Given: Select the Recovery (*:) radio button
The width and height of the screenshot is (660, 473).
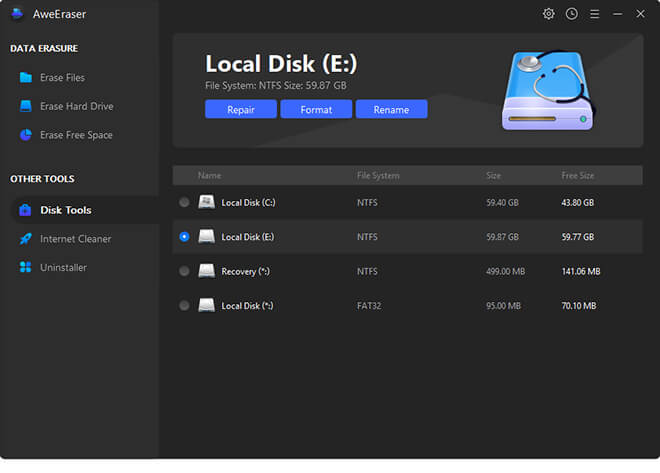Looking at the screenshot, I should click(184, 271).
